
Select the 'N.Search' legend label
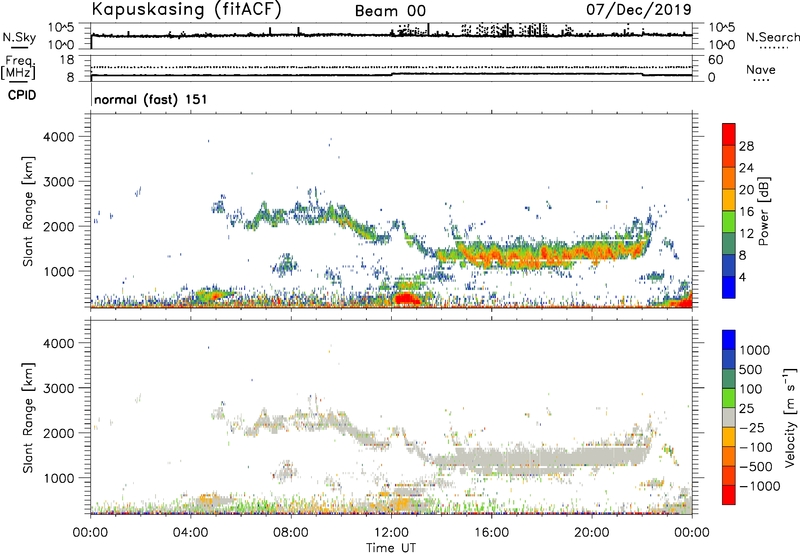(x=772, y=37)
